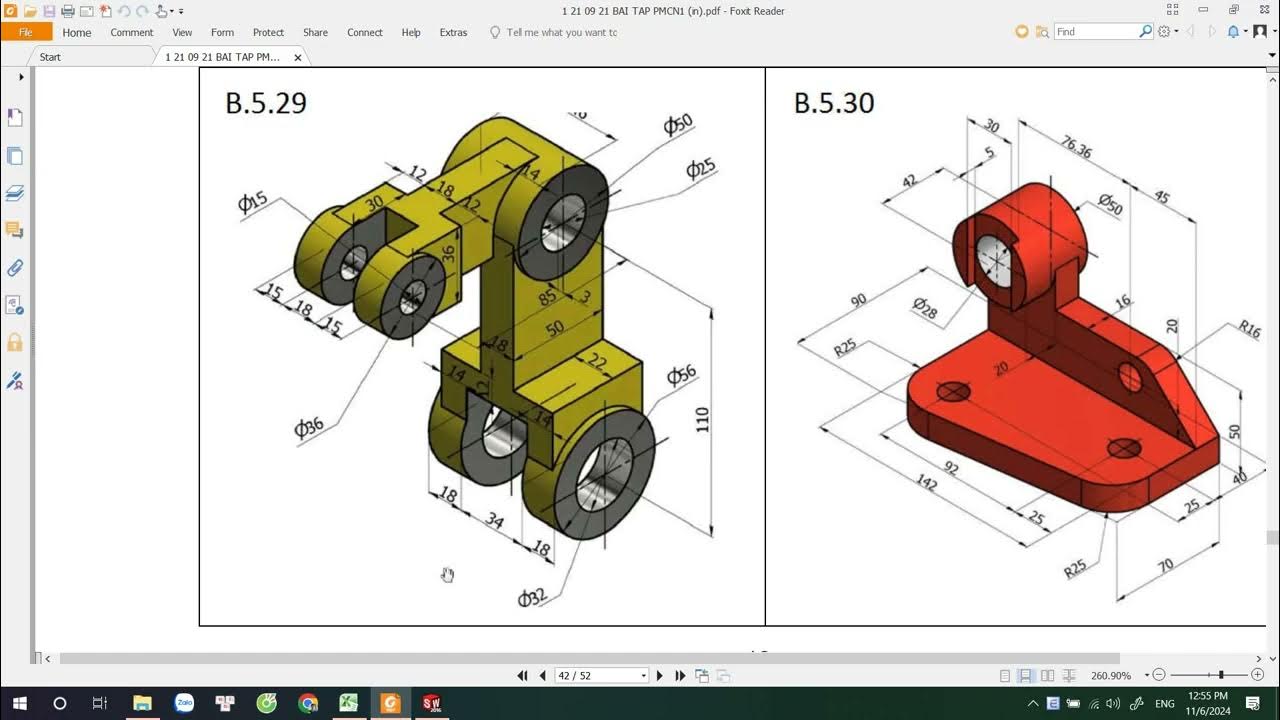The image size is (1280, 720).
Task: Expand the Hand tool dropdown arrow
Action: pyautogui.click(x=172, y=12)
